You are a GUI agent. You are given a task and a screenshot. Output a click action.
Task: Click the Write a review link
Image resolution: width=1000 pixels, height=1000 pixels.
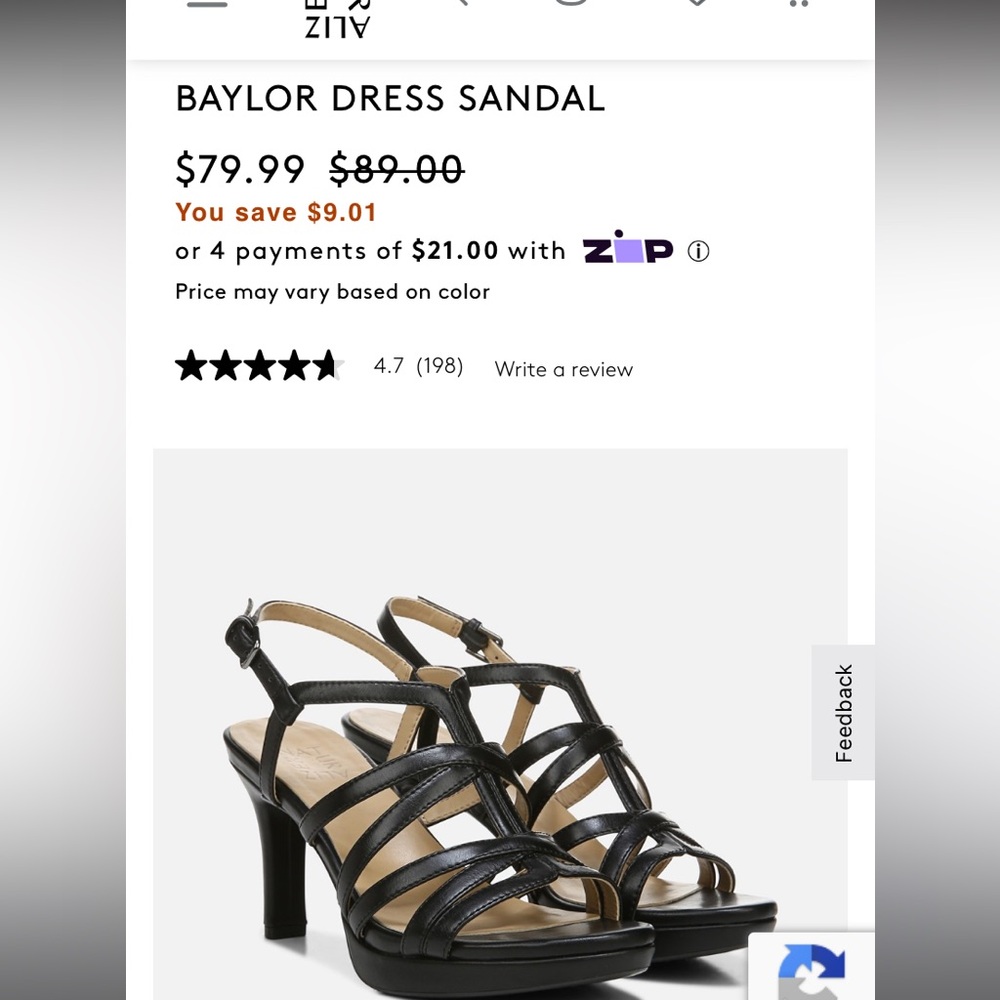(563, 369)
